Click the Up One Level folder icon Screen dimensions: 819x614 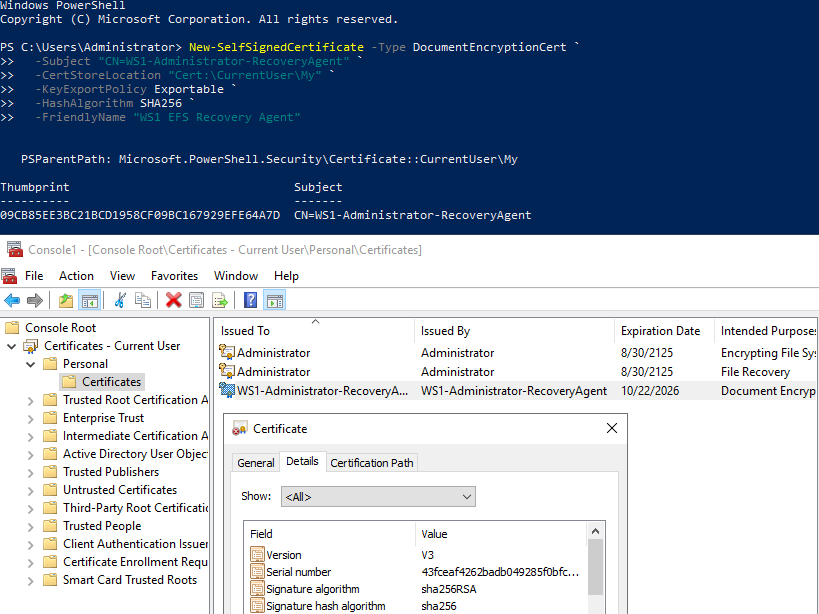pos(66,300)
